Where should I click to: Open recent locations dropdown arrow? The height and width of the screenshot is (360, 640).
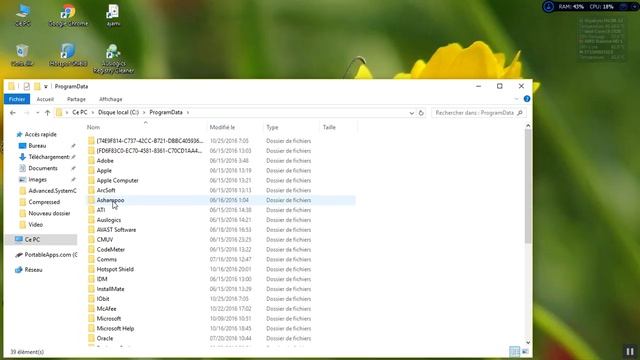tap(37, 113)
